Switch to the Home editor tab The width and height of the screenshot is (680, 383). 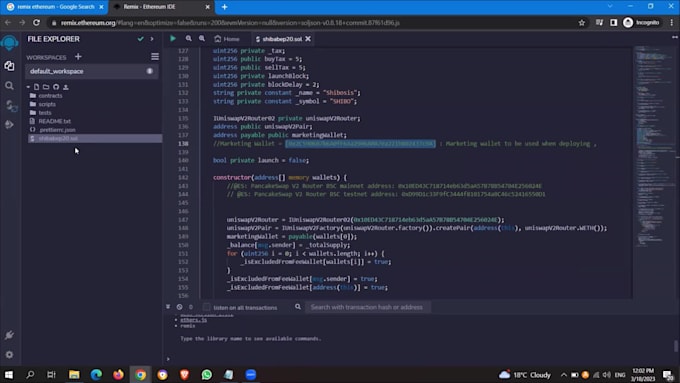tap(227, 39)
